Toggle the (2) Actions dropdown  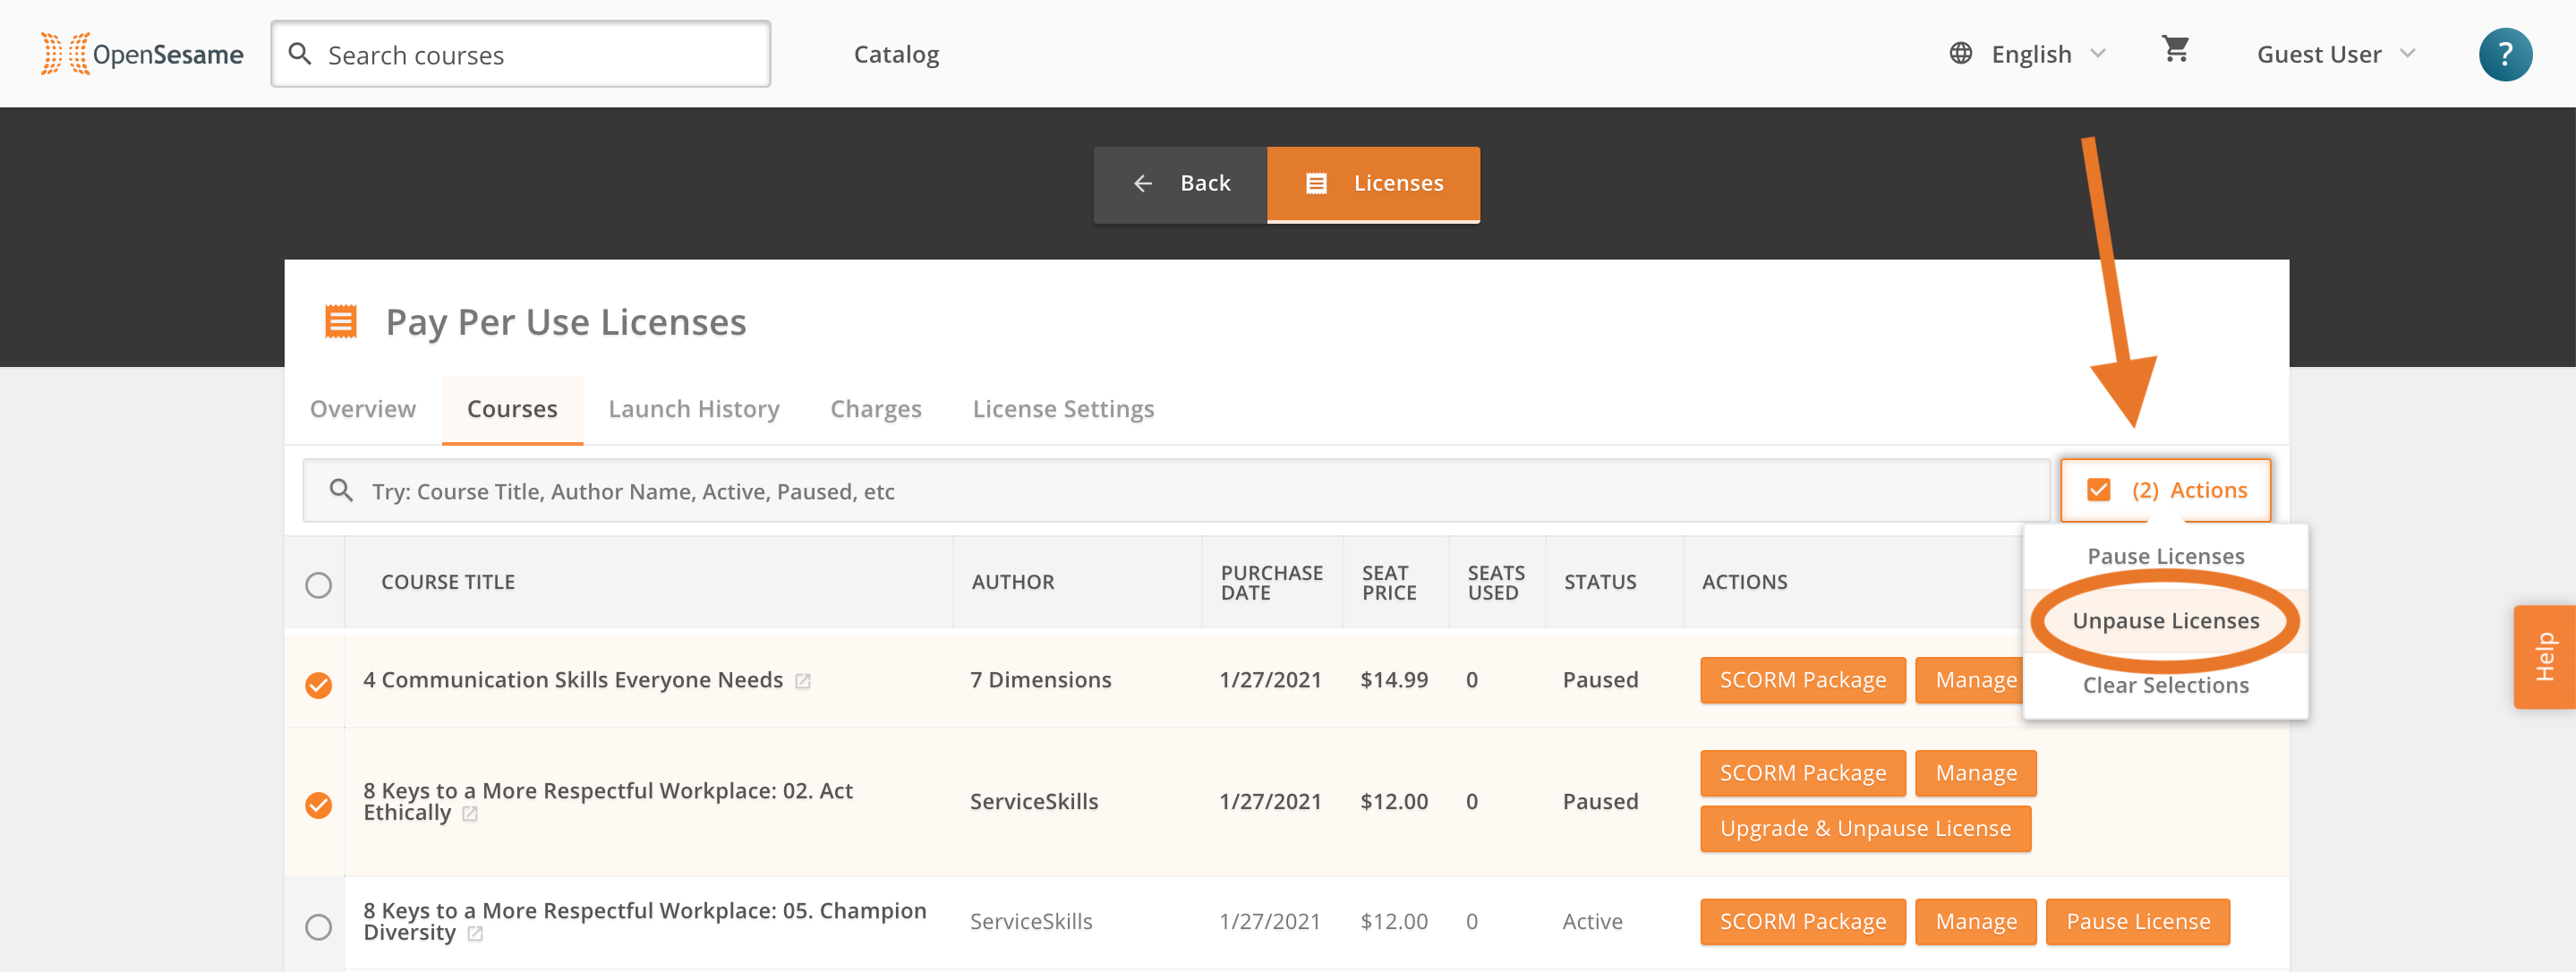tap(2165, 490)
